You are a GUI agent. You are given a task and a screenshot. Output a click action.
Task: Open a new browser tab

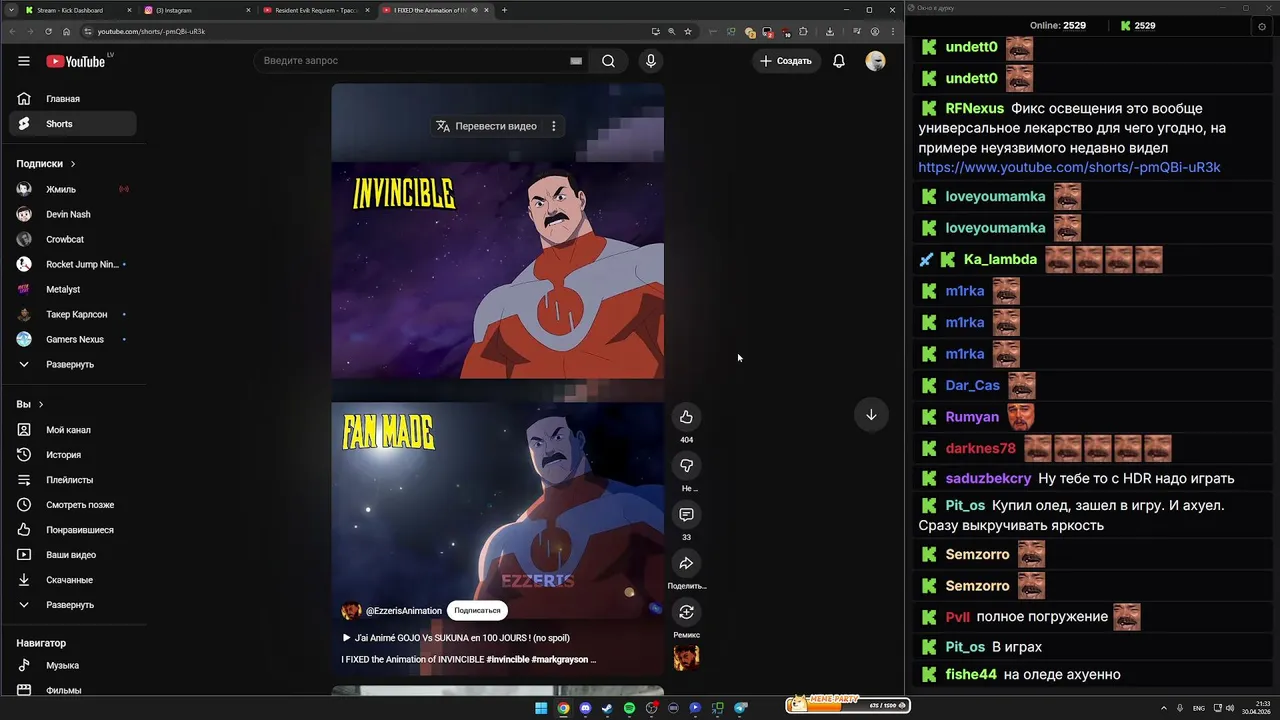[x=504, y=10]
